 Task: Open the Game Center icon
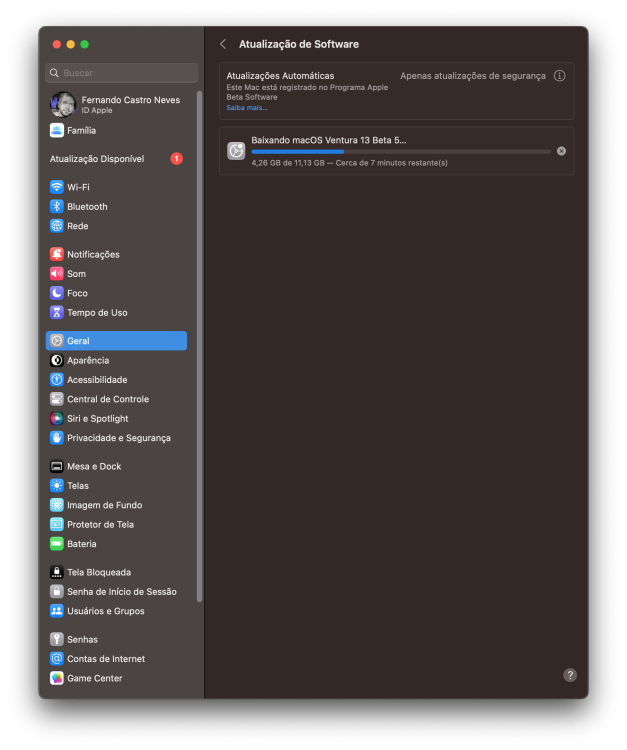56,678
